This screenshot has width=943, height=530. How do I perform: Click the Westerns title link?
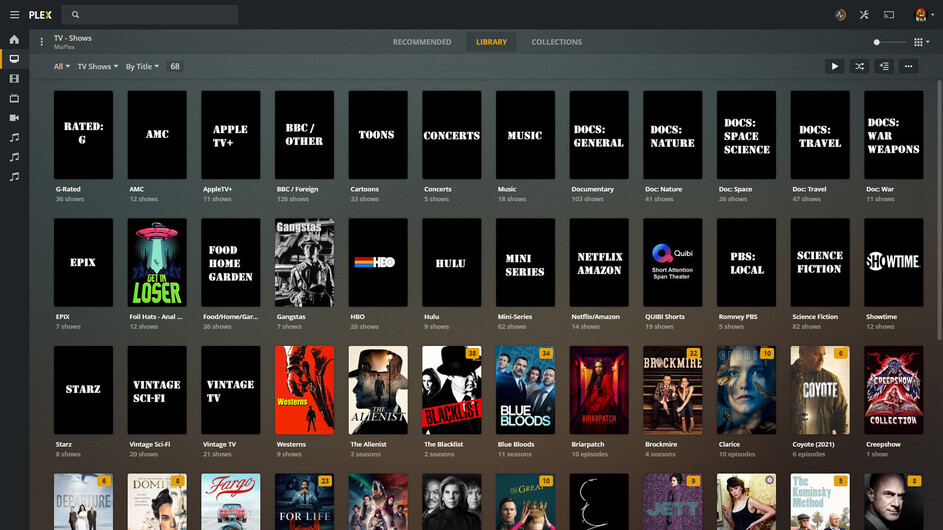pos(291,444)
